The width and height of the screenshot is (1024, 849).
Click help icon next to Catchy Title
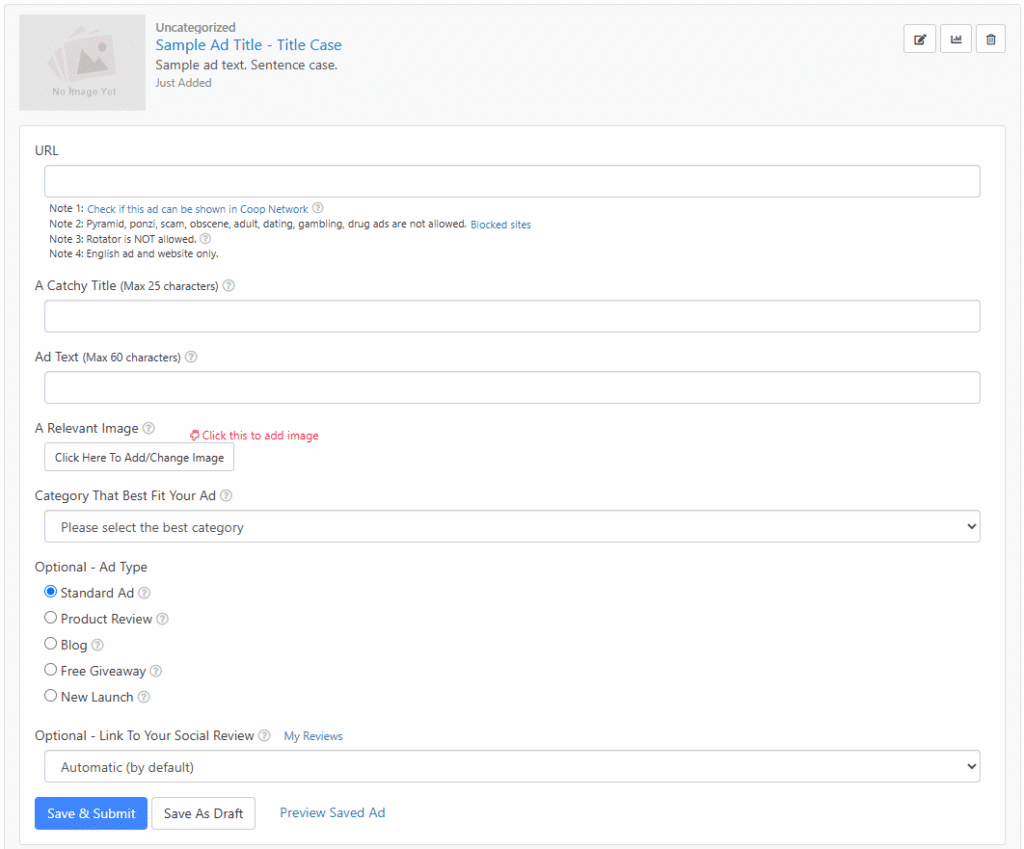pyautogui.click(x=228, y=286)
